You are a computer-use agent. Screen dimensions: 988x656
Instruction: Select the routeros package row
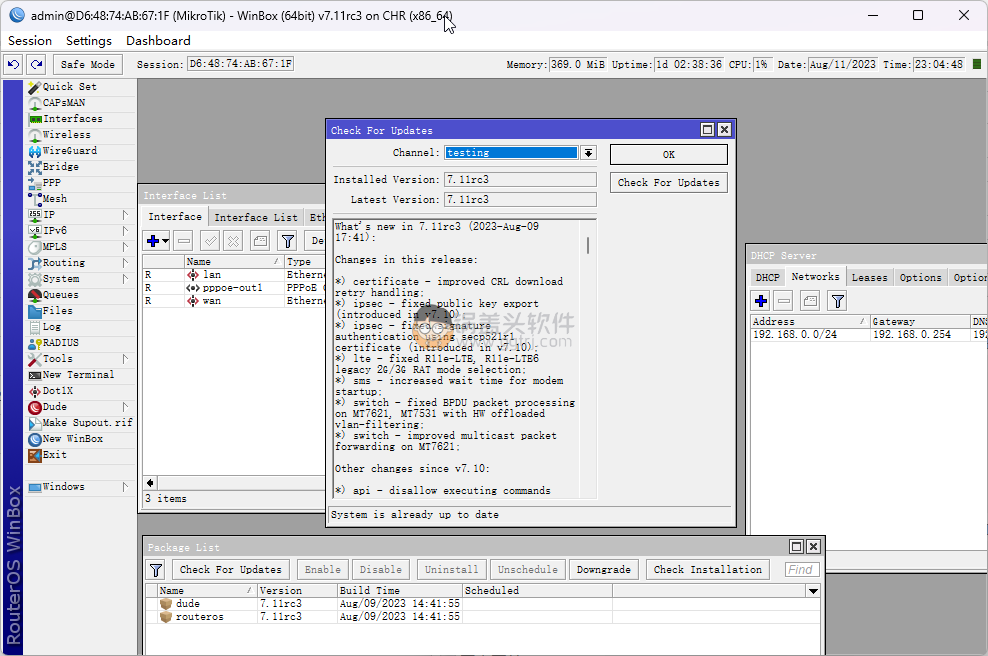[x=483, y=617]
